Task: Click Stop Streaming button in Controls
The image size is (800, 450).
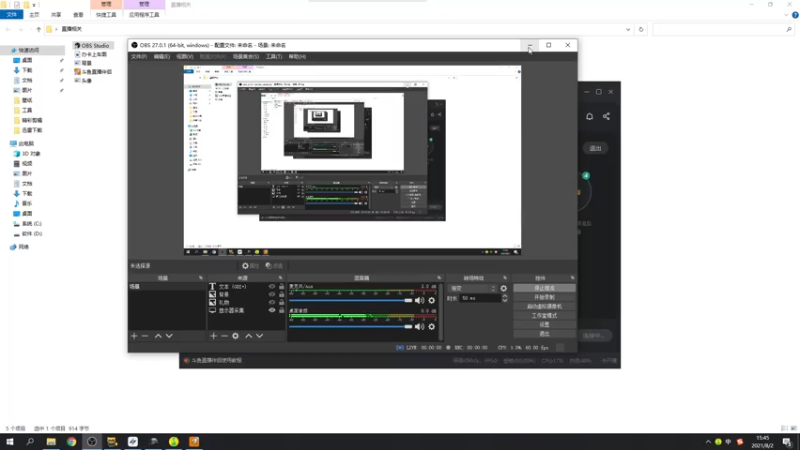Action: [544, 288]
